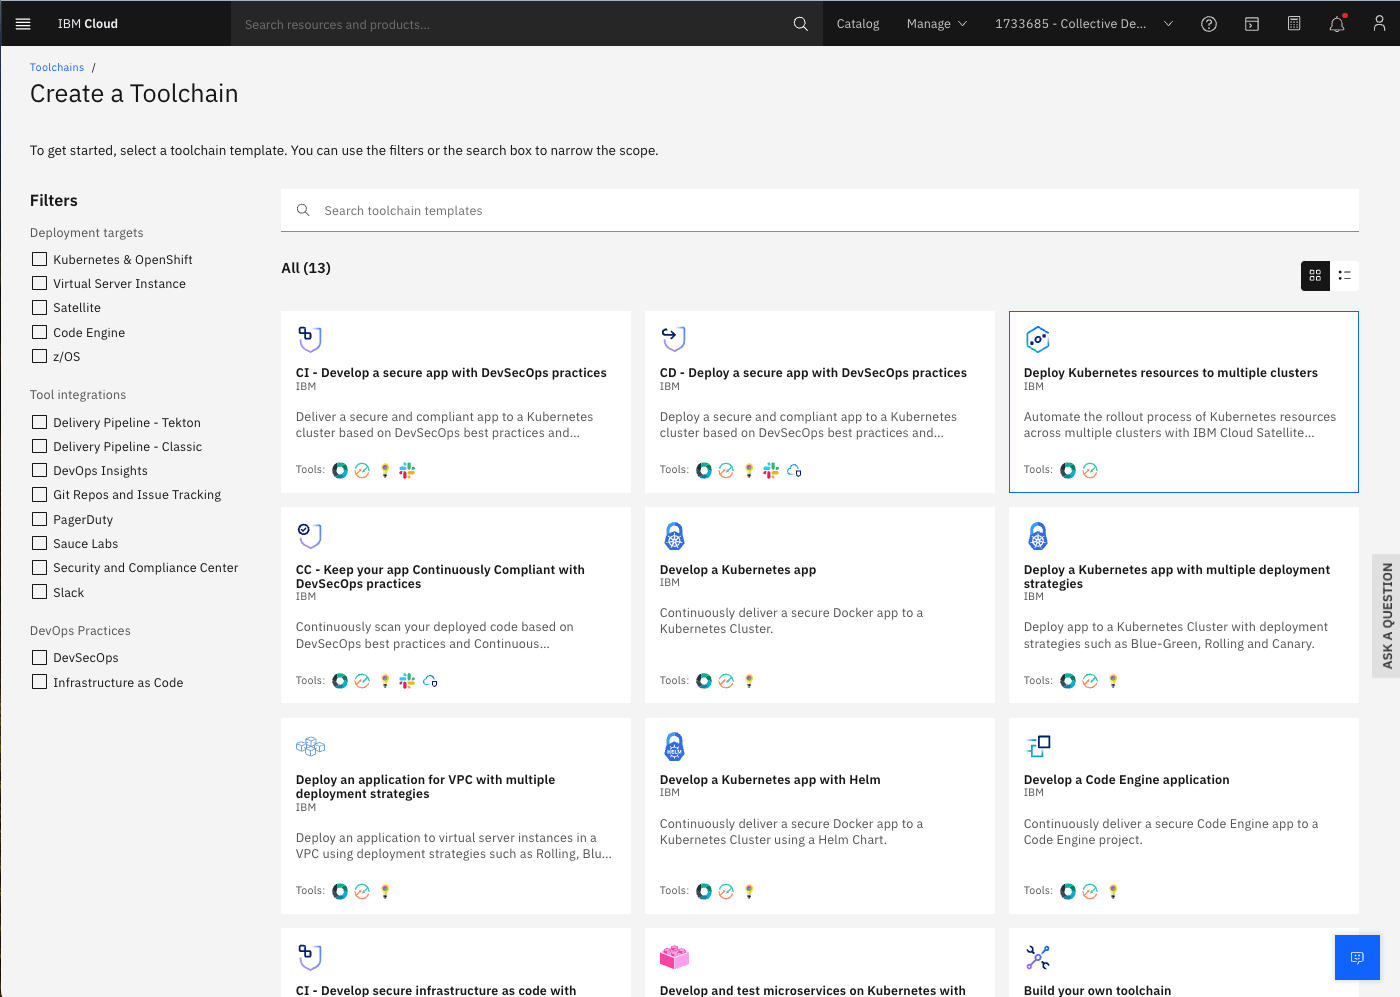This screenshot has width=1400, height=997.
Task: Open the account switcher dropdown
Action: (x=1084, y=24)
